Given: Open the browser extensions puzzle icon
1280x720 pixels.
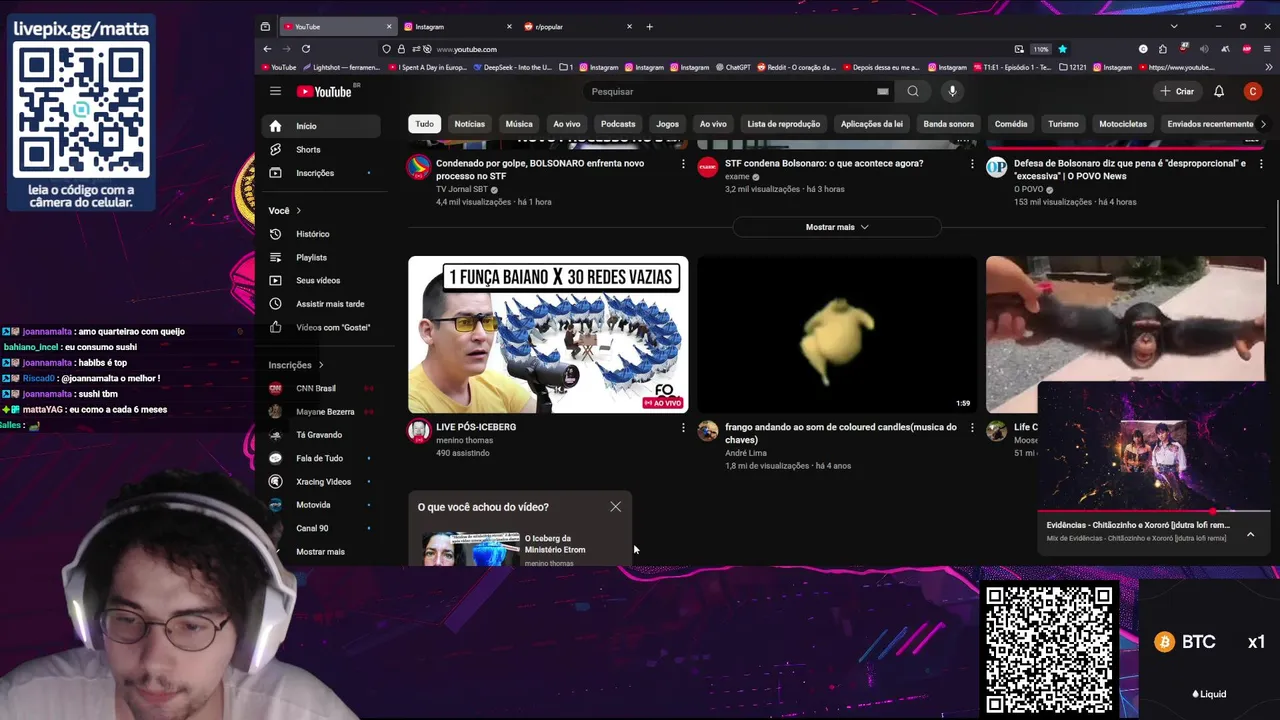Looking at the screenshot, I should [x=1163, y=49].
